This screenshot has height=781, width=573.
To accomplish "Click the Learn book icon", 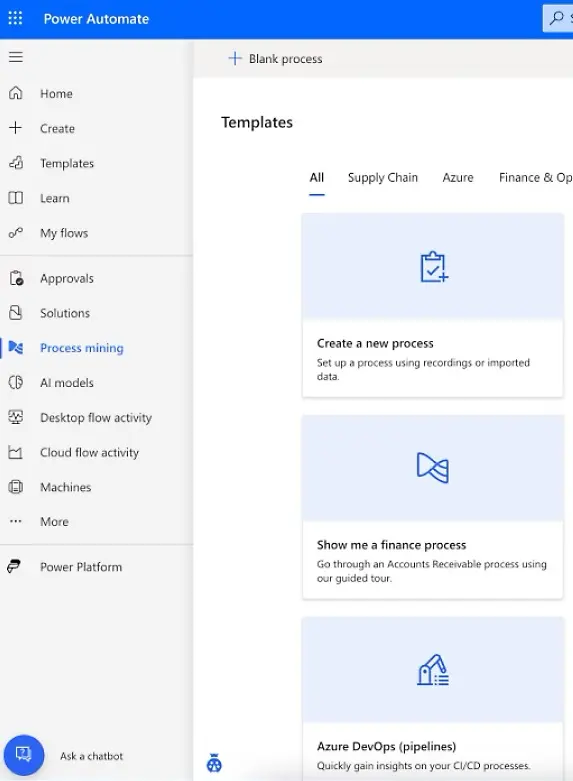I will point(15,198).
